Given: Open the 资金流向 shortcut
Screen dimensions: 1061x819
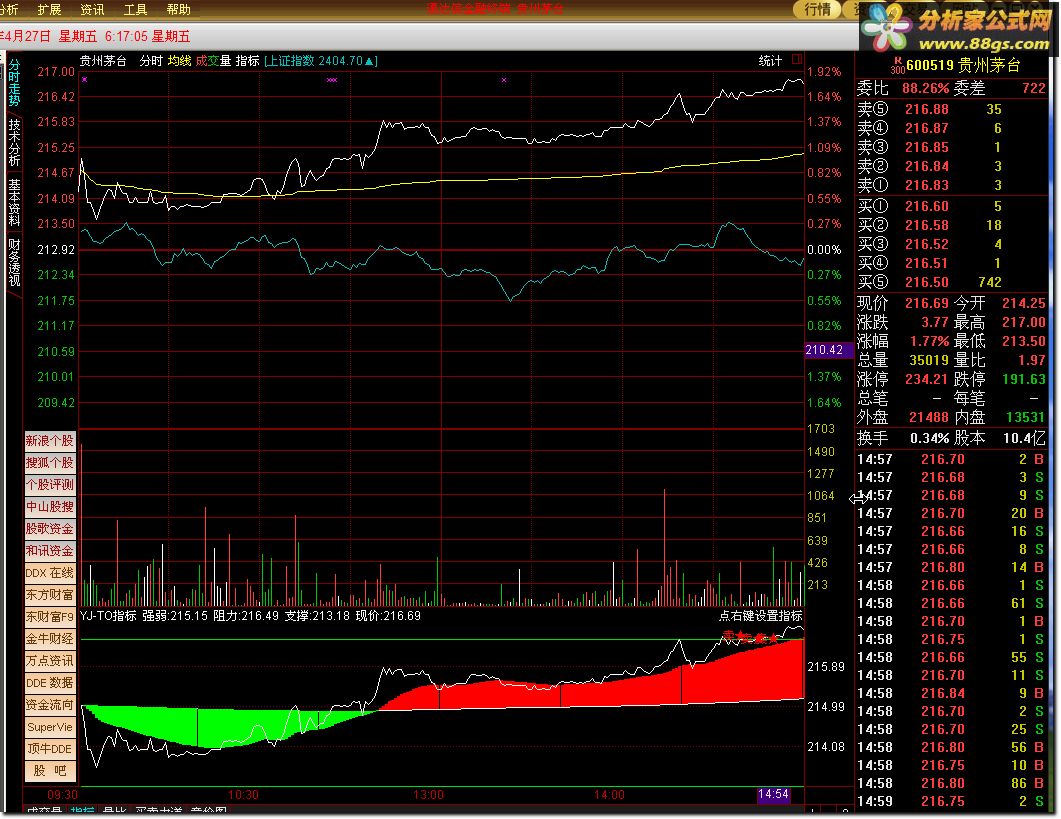Looking at the screenshot, I should [50, 705].
